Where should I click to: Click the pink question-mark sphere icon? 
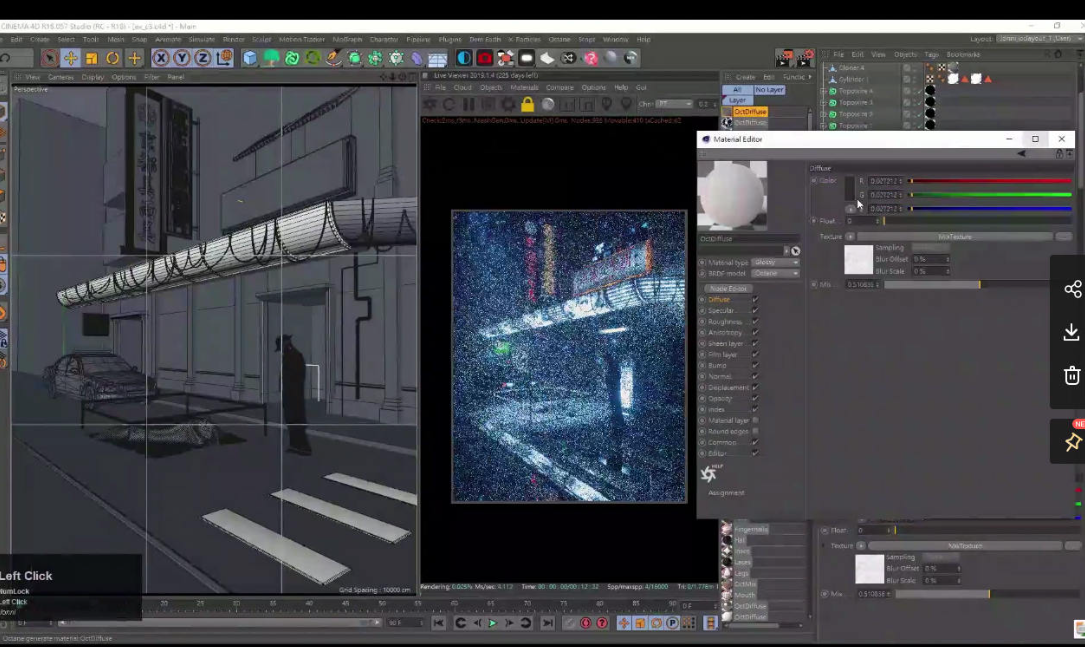click(590, 58)
